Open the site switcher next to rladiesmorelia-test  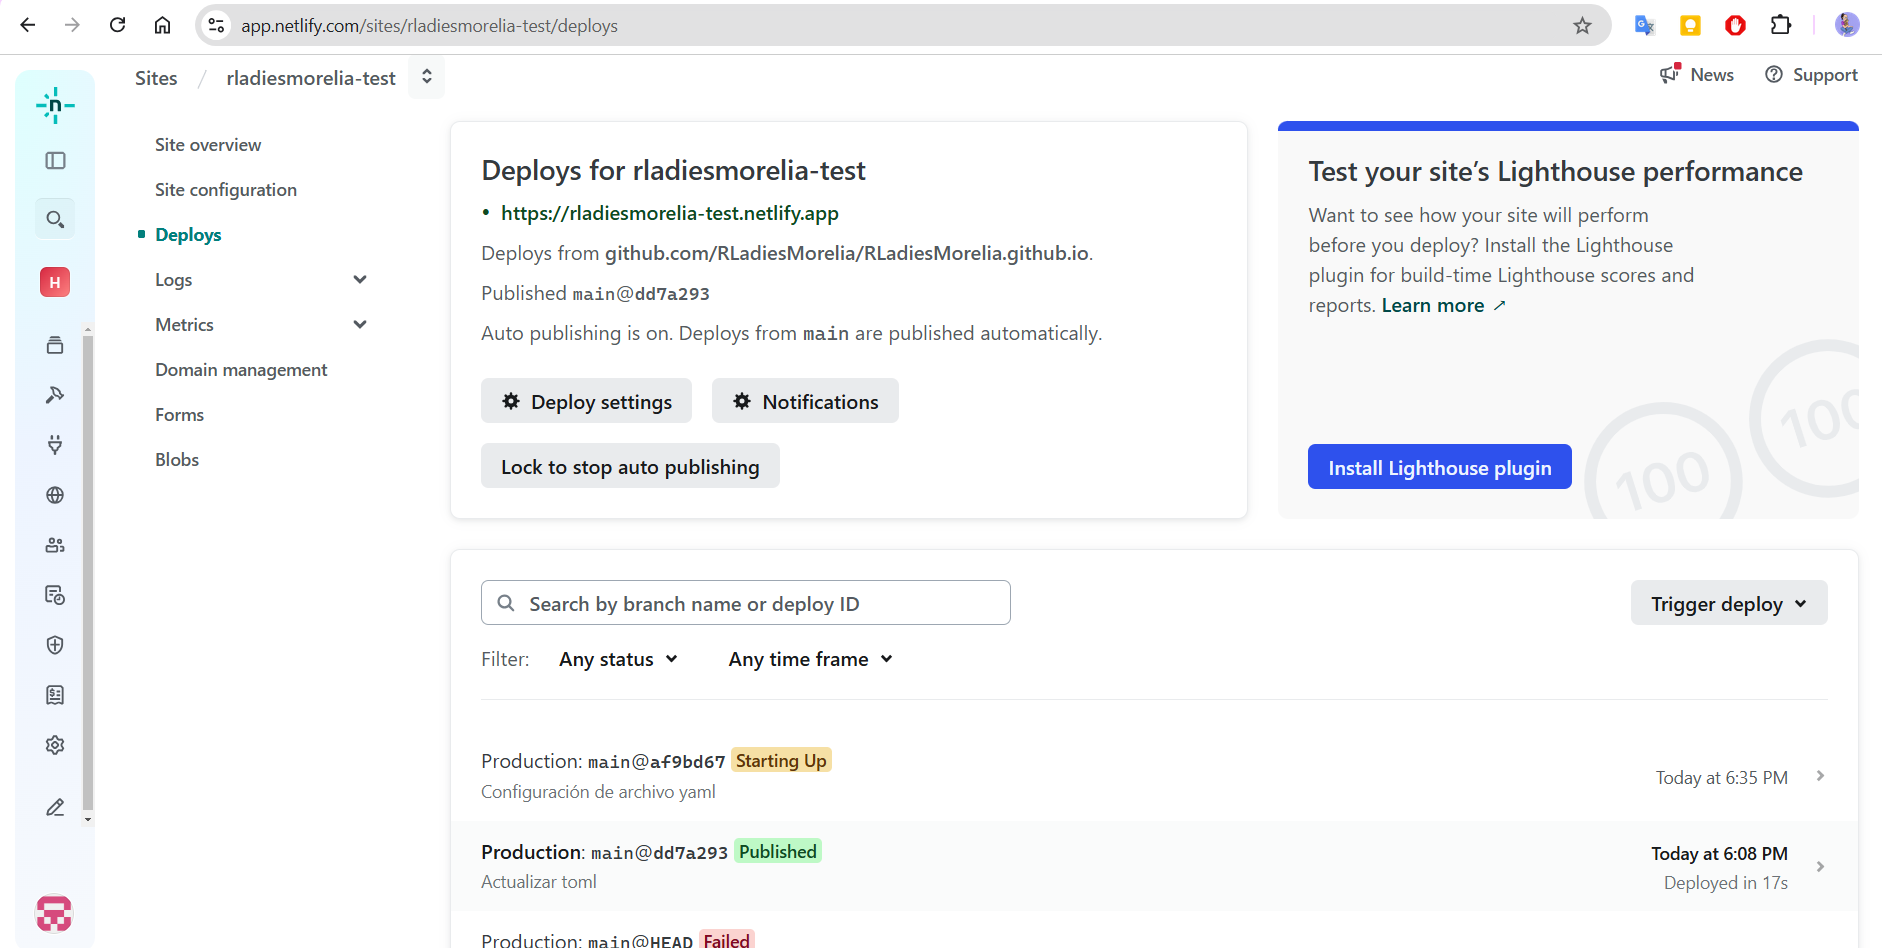coord(427,77)
